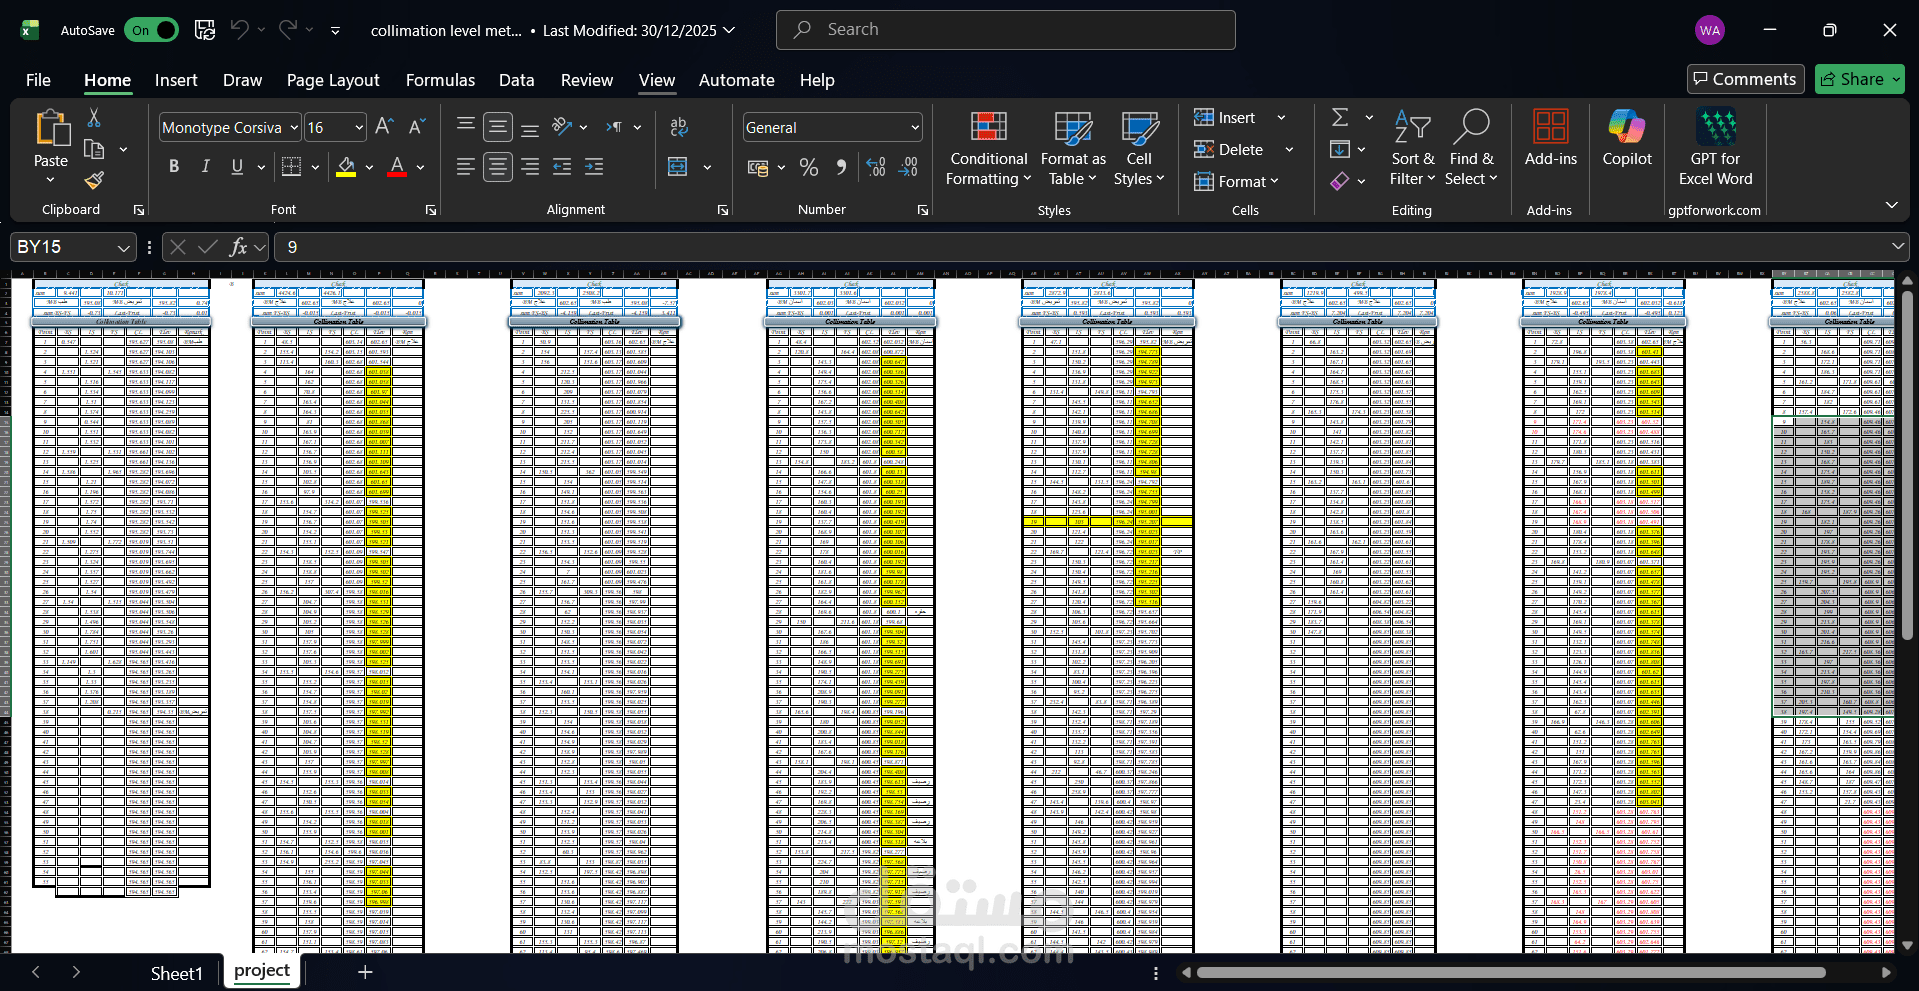Apply Percent Style format
Image resolution: width=1919 pixels, height=991 pixels.
pyautogui.click(x=809, y=168)
